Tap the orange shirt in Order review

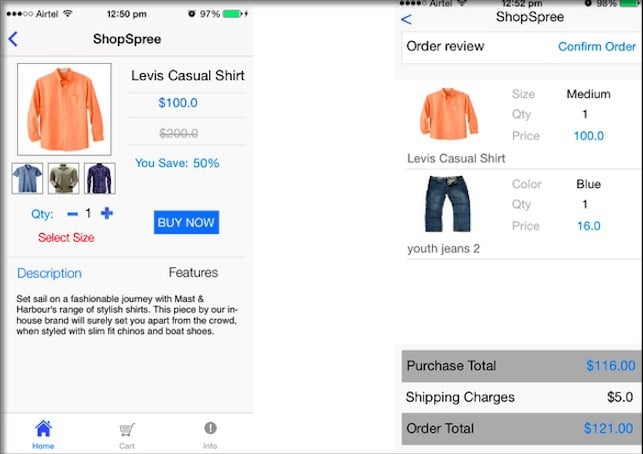[449, 114]
